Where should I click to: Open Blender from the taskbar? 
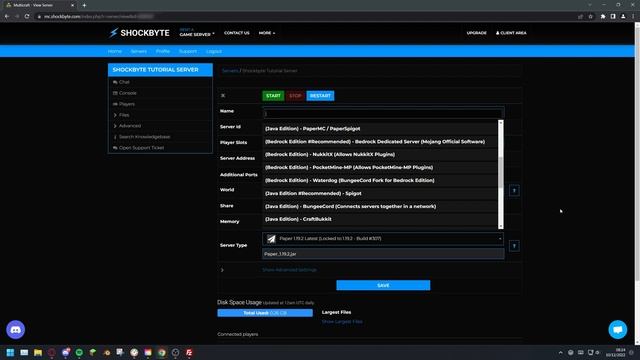[x=107, y=352]
